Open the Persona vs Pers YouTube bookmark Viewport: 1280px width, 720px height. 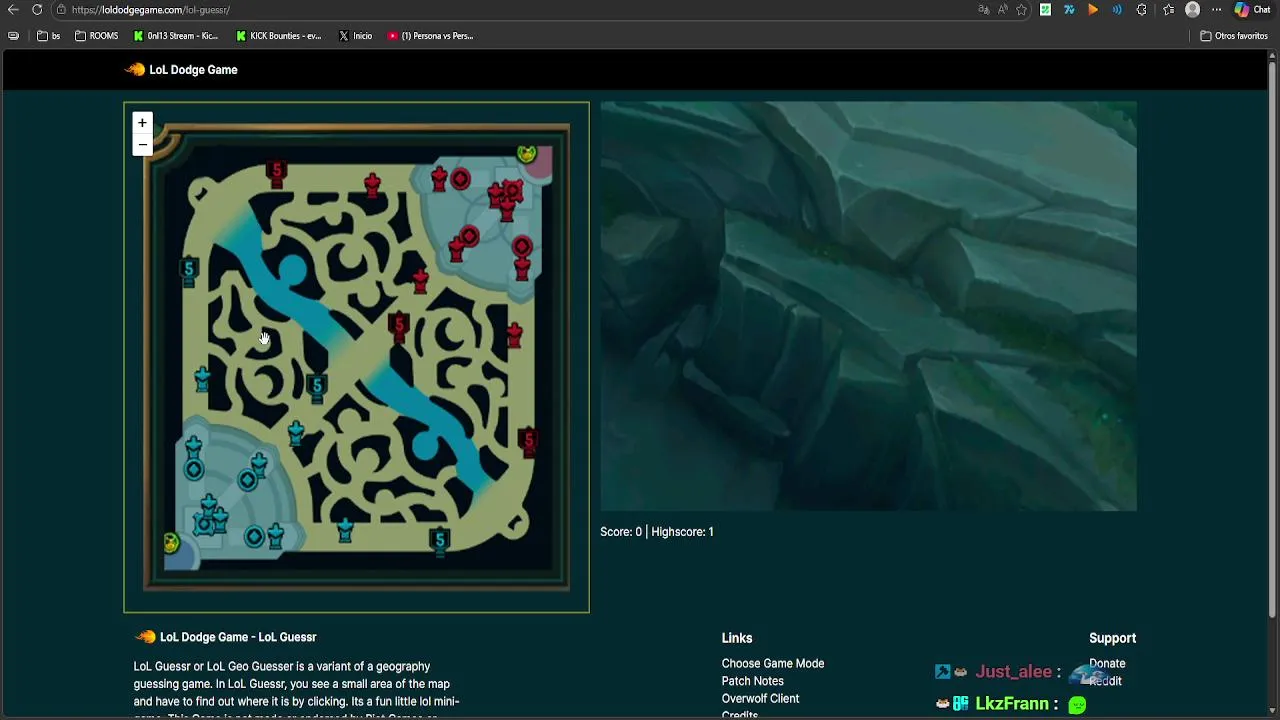(x=430, y=36)
